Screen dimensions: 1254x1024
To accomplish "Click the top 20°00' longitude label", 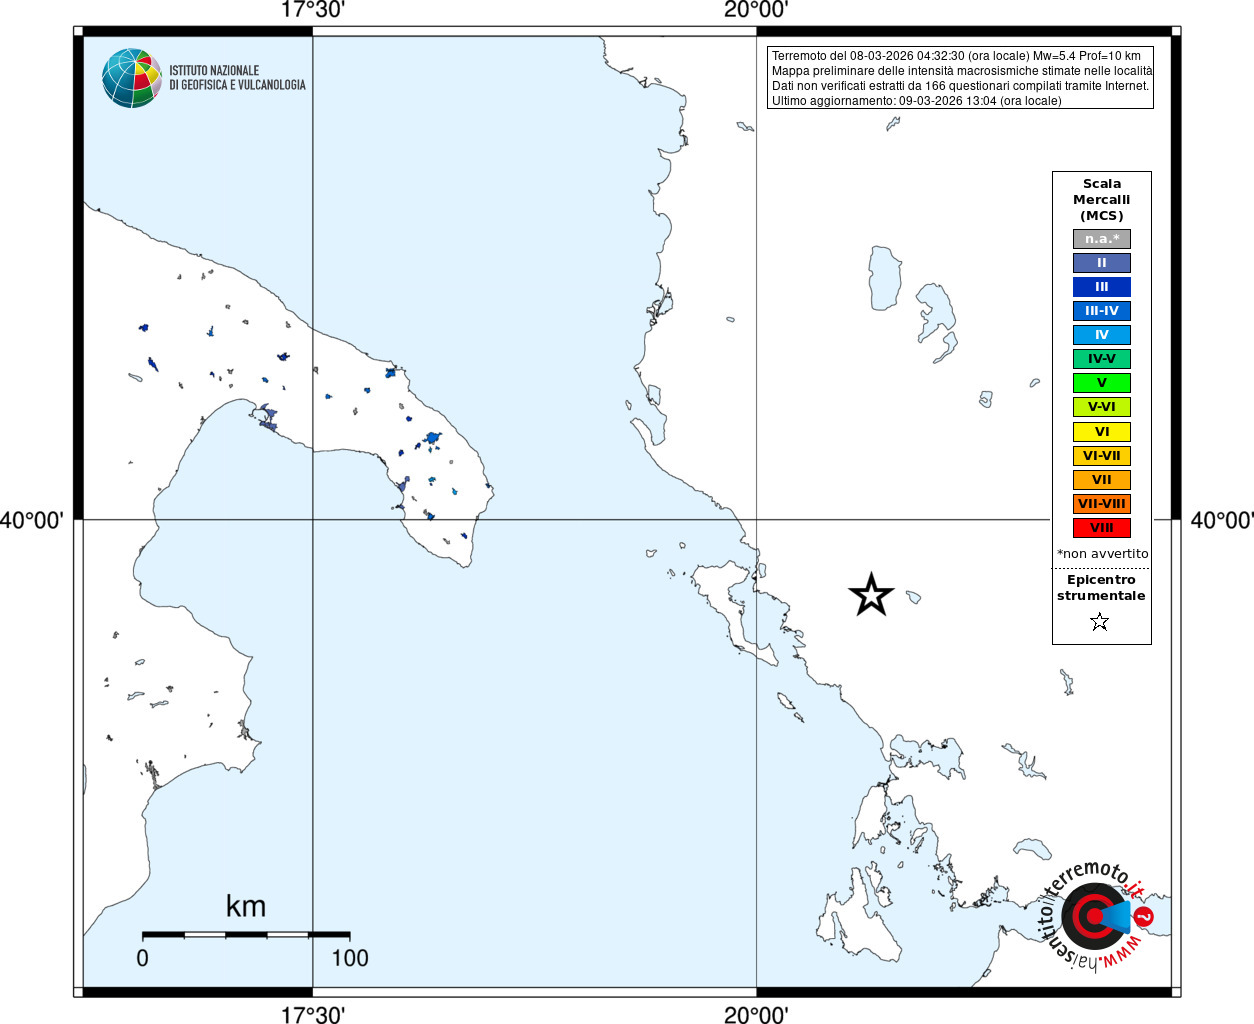I will tap(756, 10).
